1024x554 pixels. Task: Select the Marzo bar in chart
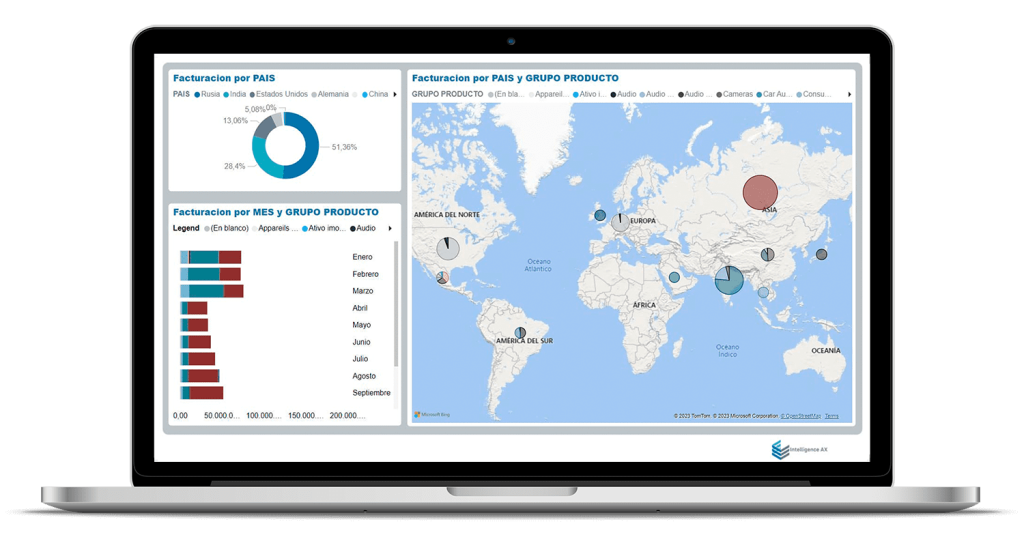click(x=212, y=291)
